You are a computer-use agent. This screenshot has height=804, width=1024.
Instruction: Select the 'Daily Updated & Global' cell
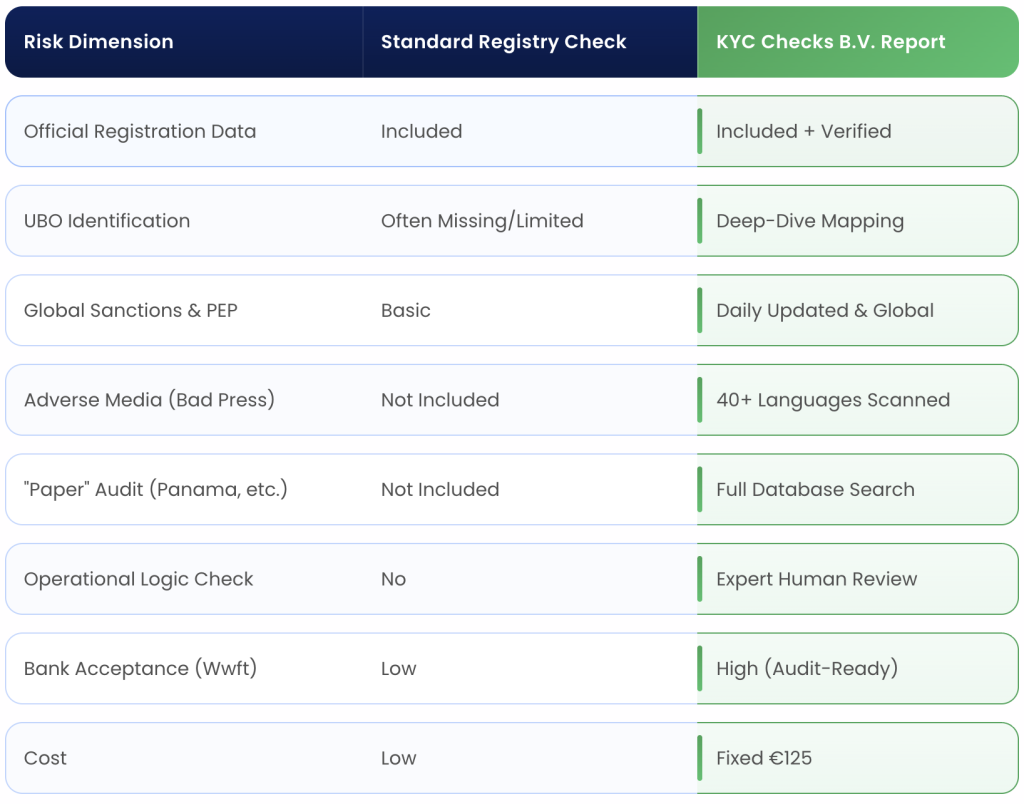coord(825,310)
